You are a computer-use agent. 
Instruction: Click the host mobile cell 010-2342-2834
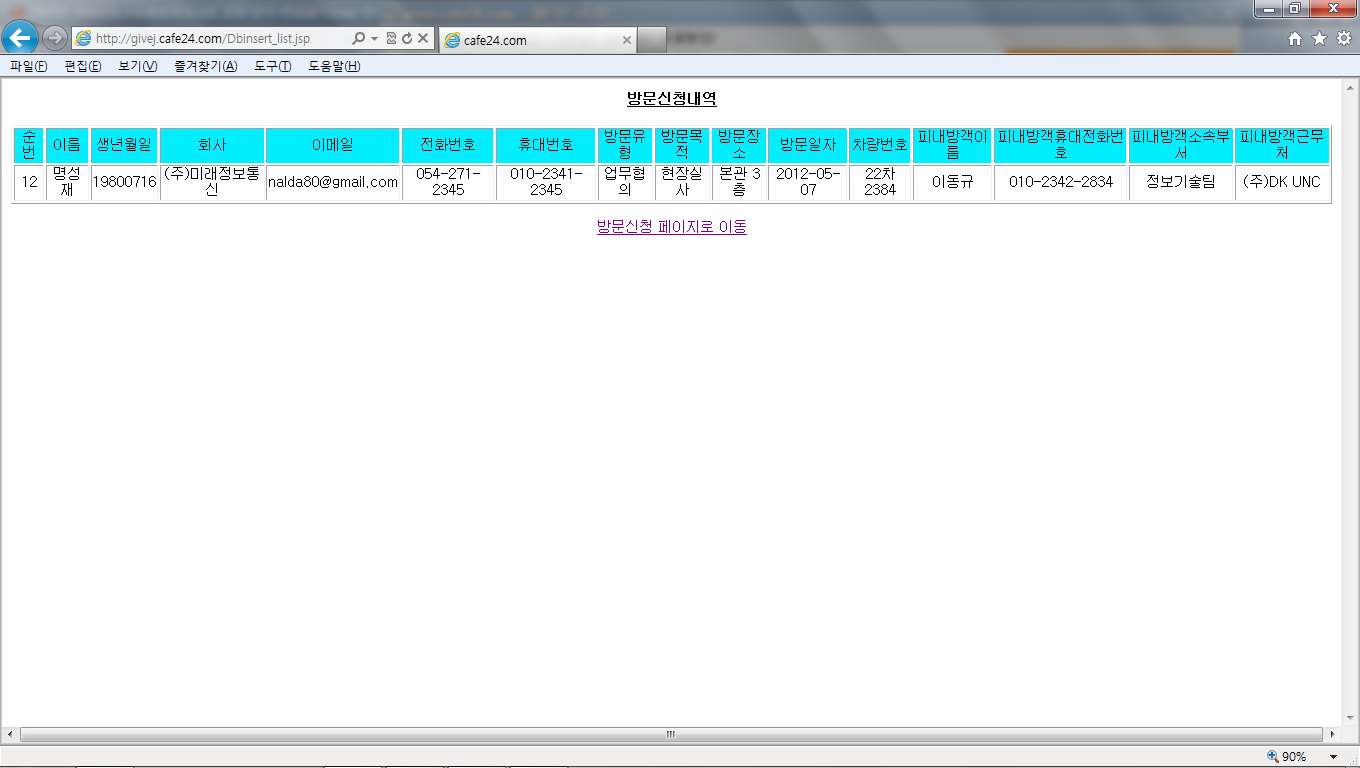tap(1061, 182)
